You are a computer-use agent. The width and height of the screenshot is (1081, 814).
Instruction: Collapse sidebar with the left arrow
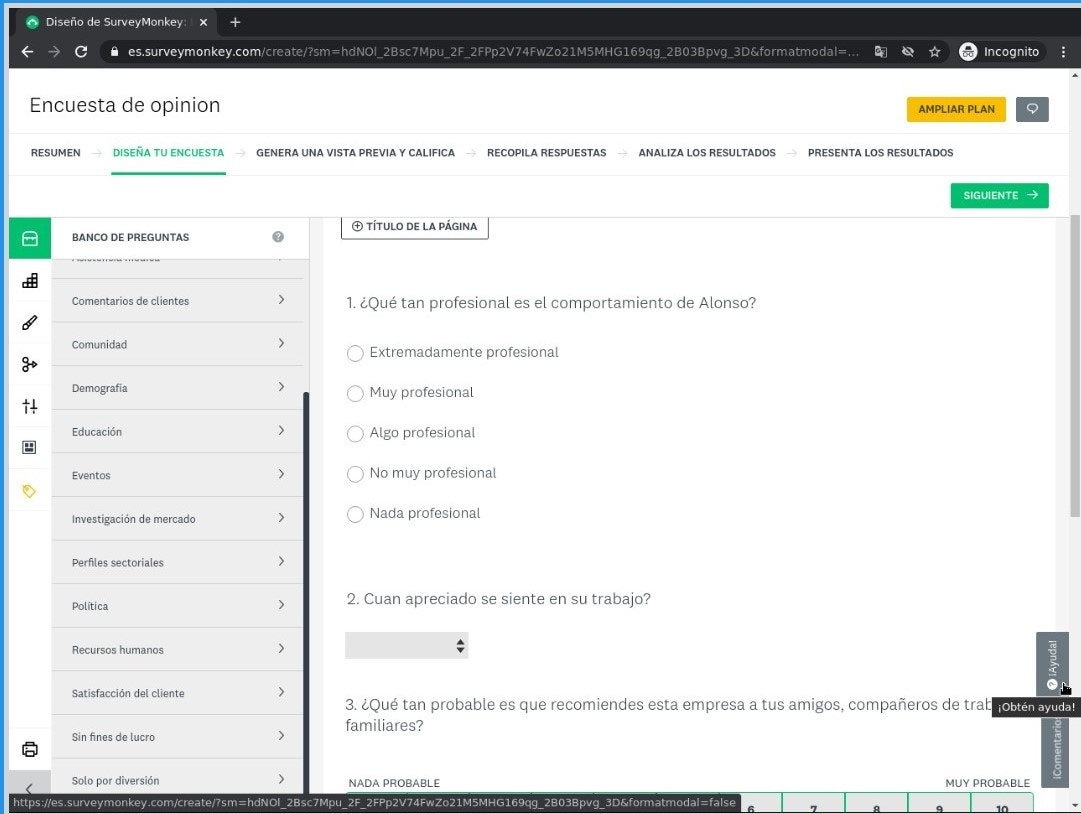[29, 788]
